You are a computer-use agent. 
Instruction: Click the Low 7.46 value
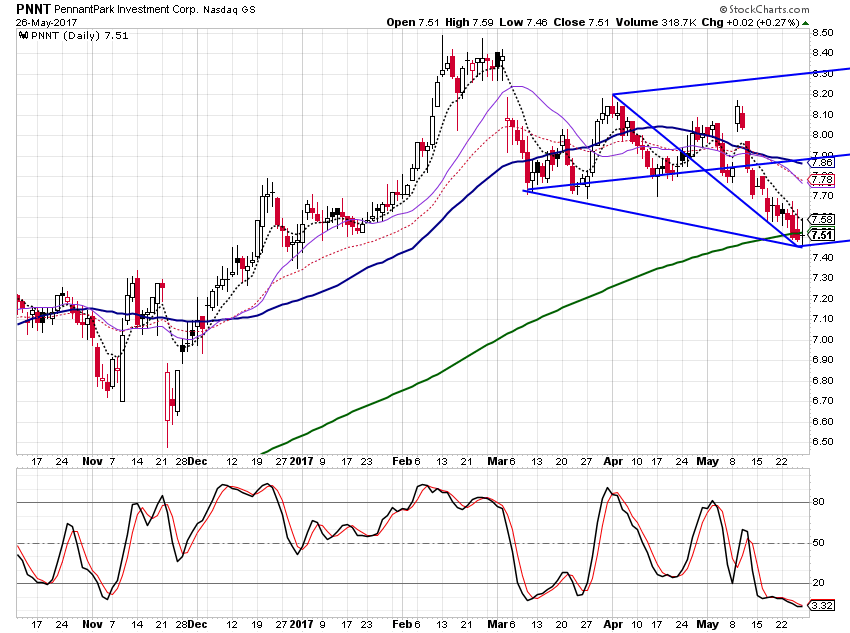524,22
